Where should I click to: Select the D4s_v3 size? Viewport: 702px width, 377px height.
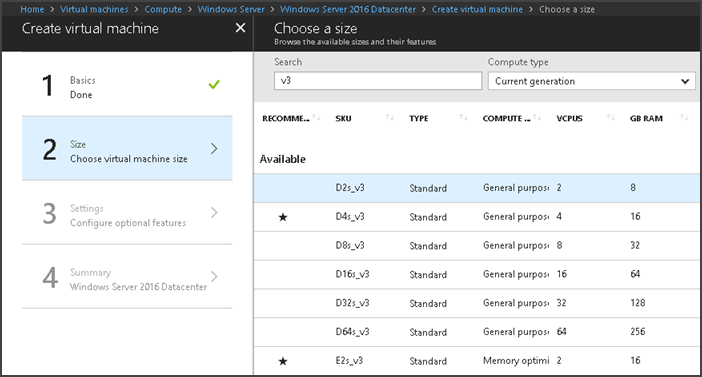pos(478,217)
